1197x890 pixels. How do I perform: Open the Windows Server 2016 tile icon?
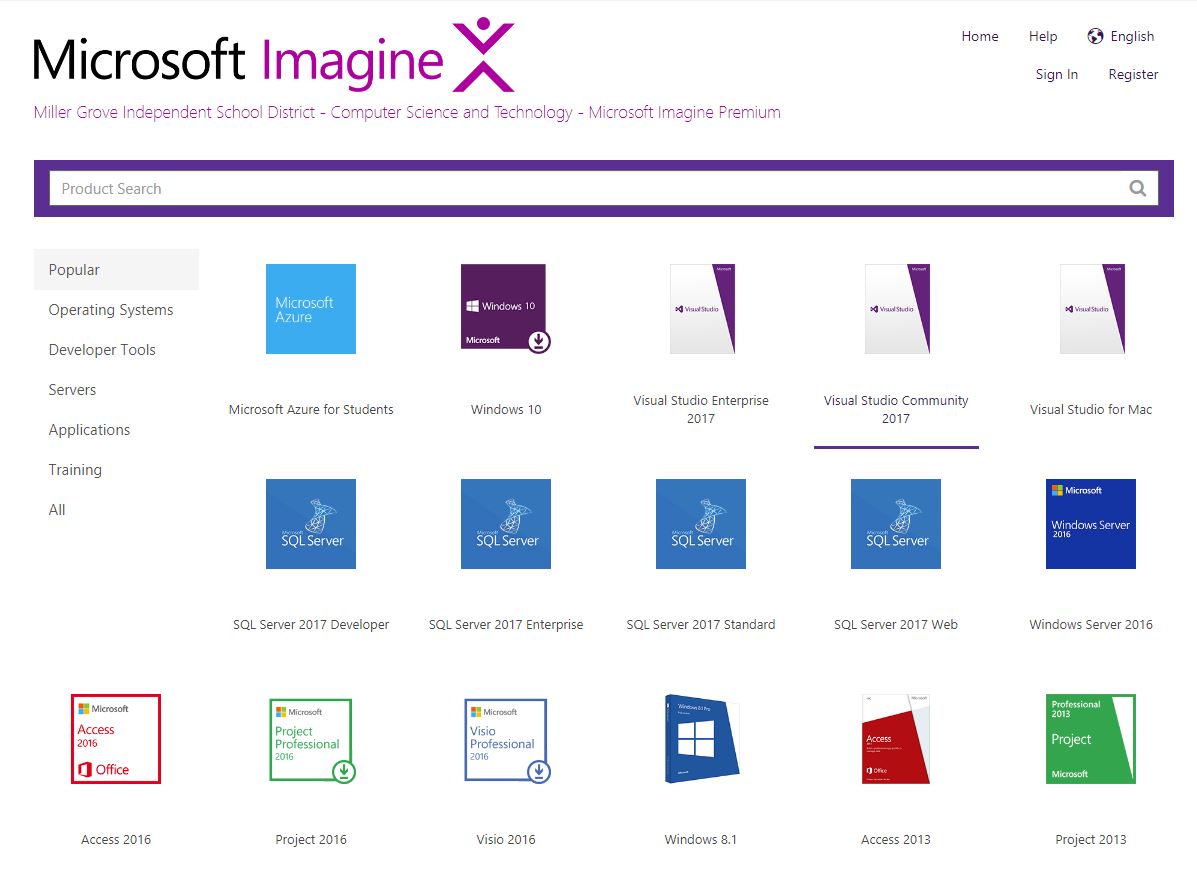[1091, 524]
